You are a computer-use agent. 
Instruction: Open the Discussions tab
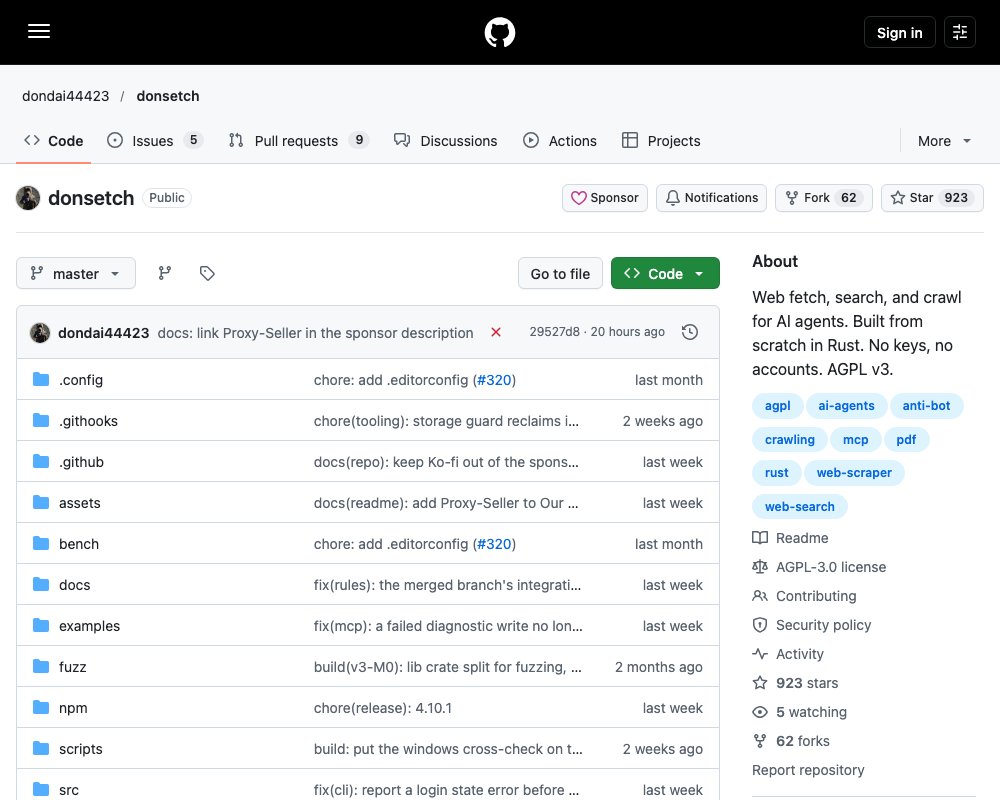pyautogui.click(x=446, y=140)
